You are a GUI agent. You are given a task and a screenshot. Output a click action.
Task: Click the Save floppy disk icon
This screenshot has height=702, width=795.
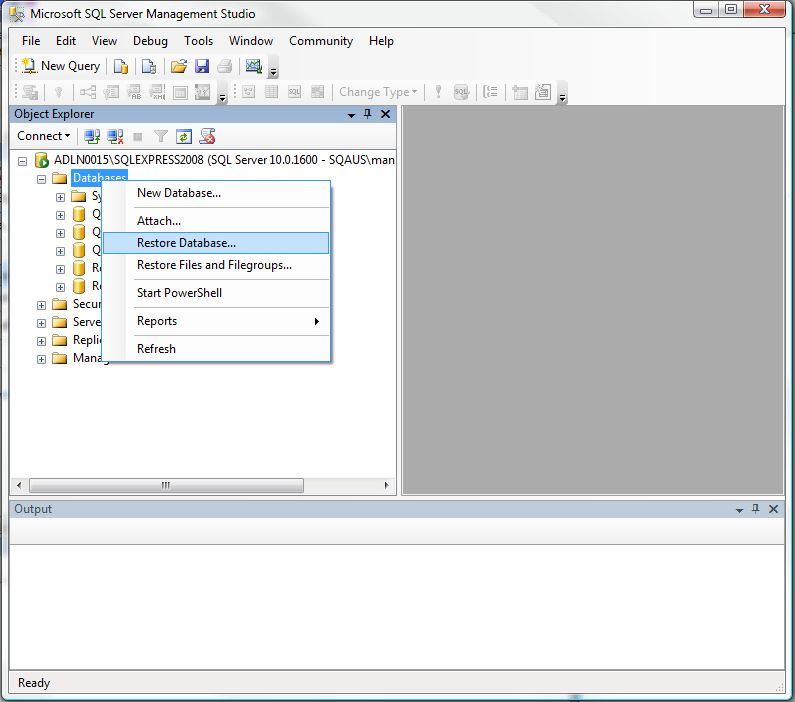(x=202, y=67)
